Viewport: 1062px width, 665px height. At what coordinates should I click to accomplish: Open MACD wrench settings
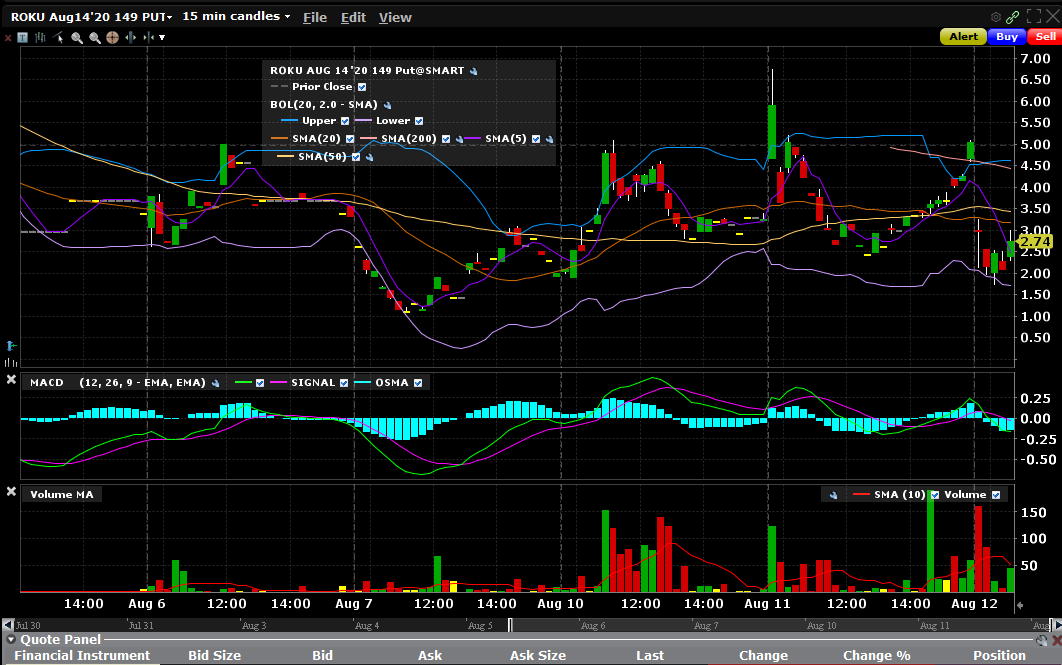point(215,383)
